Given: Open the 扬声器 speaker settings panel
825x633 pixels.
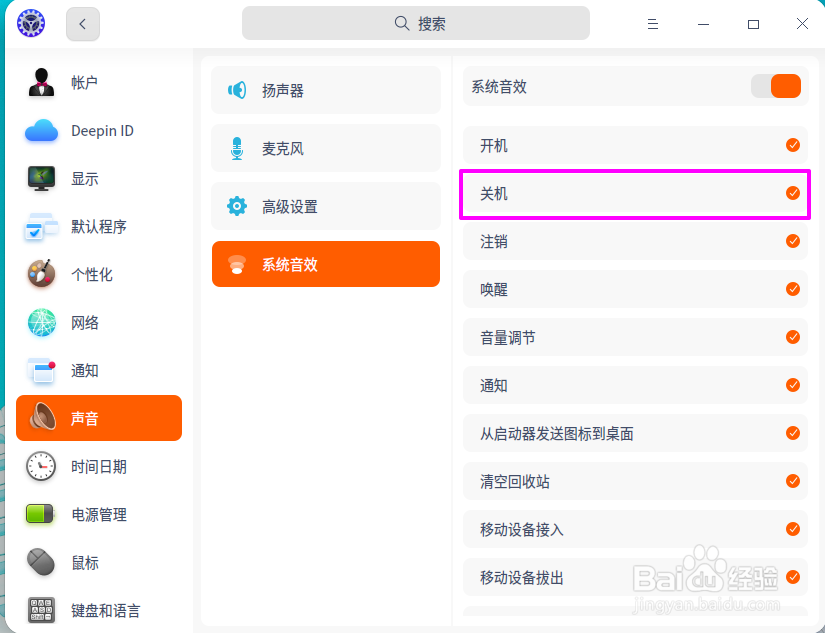Looking at the screenshot, I should (x=325, y=90).
